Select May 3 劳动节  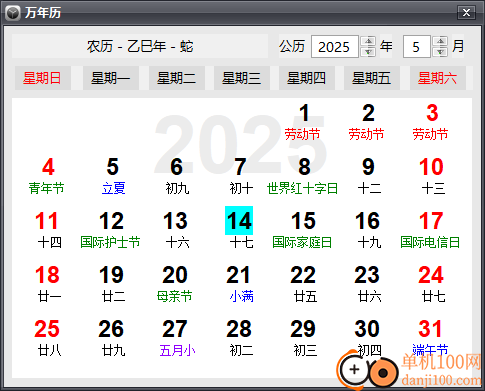coord(431,122)
